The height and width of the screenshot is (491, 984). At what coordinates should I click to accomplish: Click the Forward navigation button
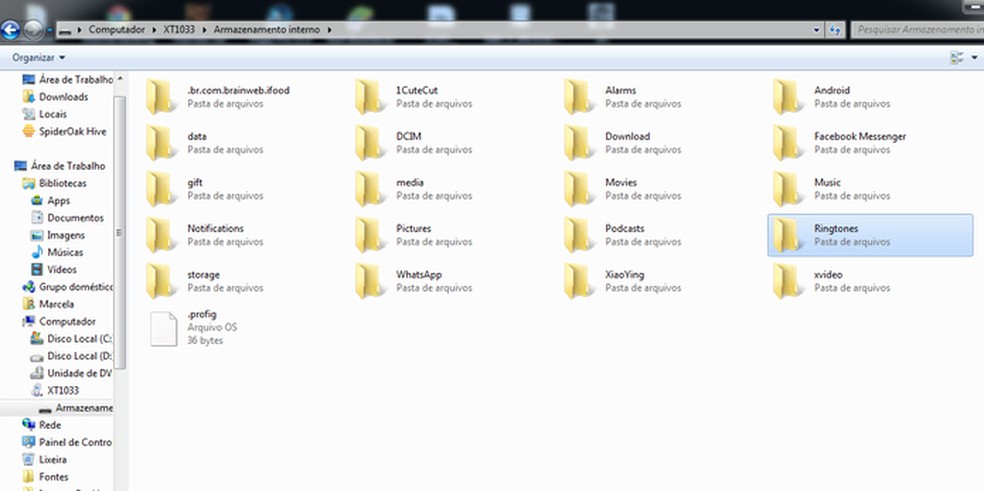pyautogui.click(x=33, y=30)
